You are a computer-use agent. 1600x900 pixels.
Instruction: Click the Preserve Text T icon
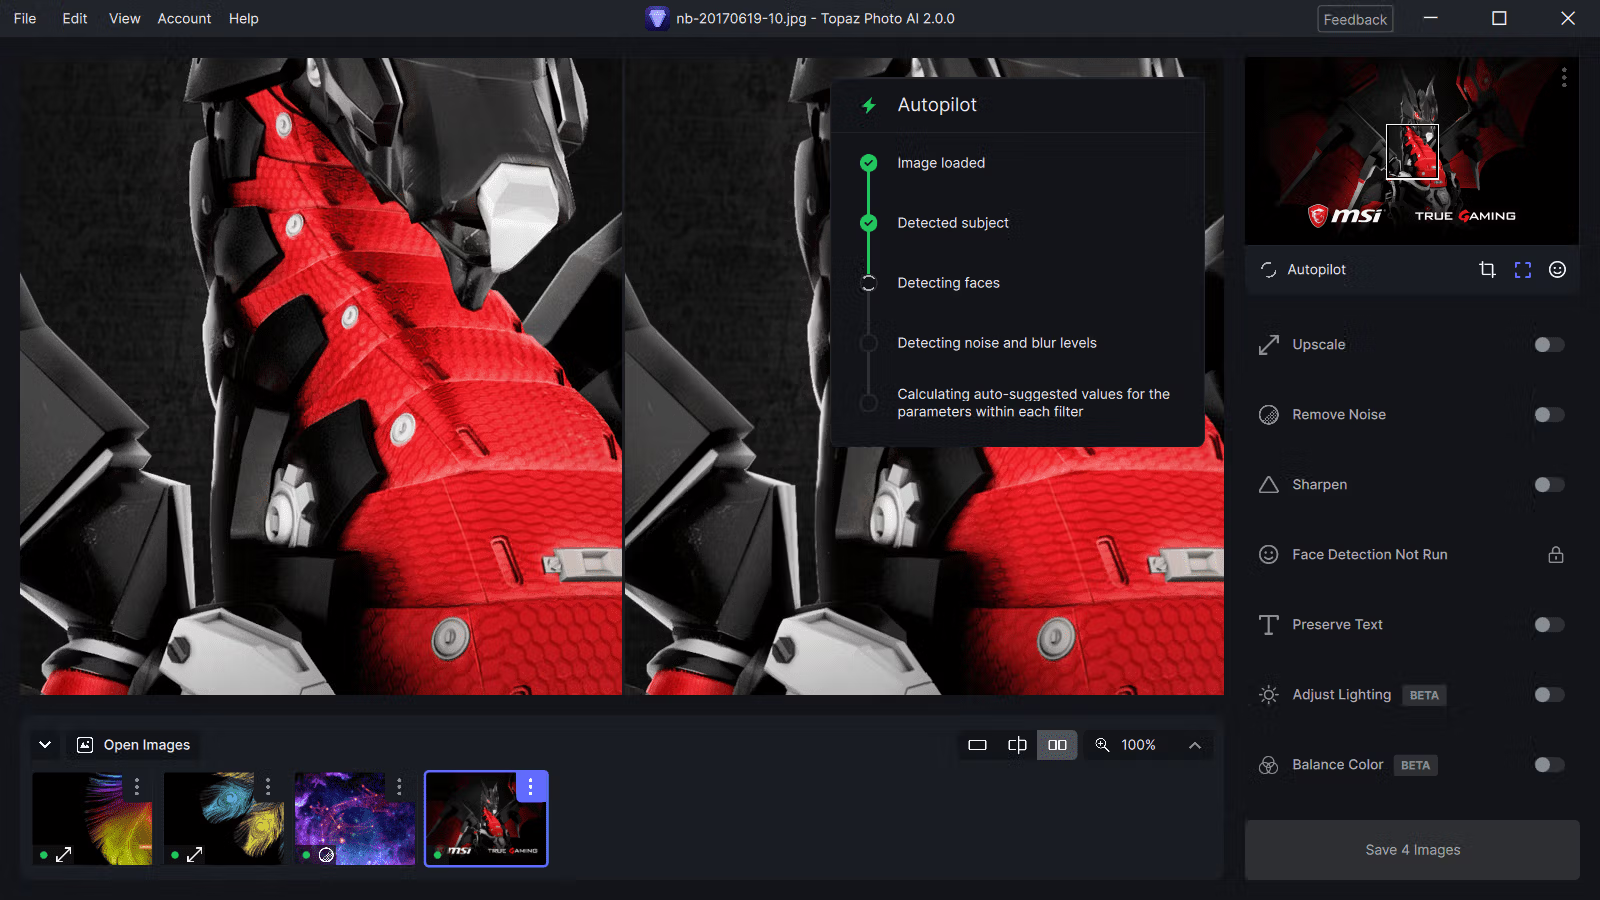point(1269,625)
